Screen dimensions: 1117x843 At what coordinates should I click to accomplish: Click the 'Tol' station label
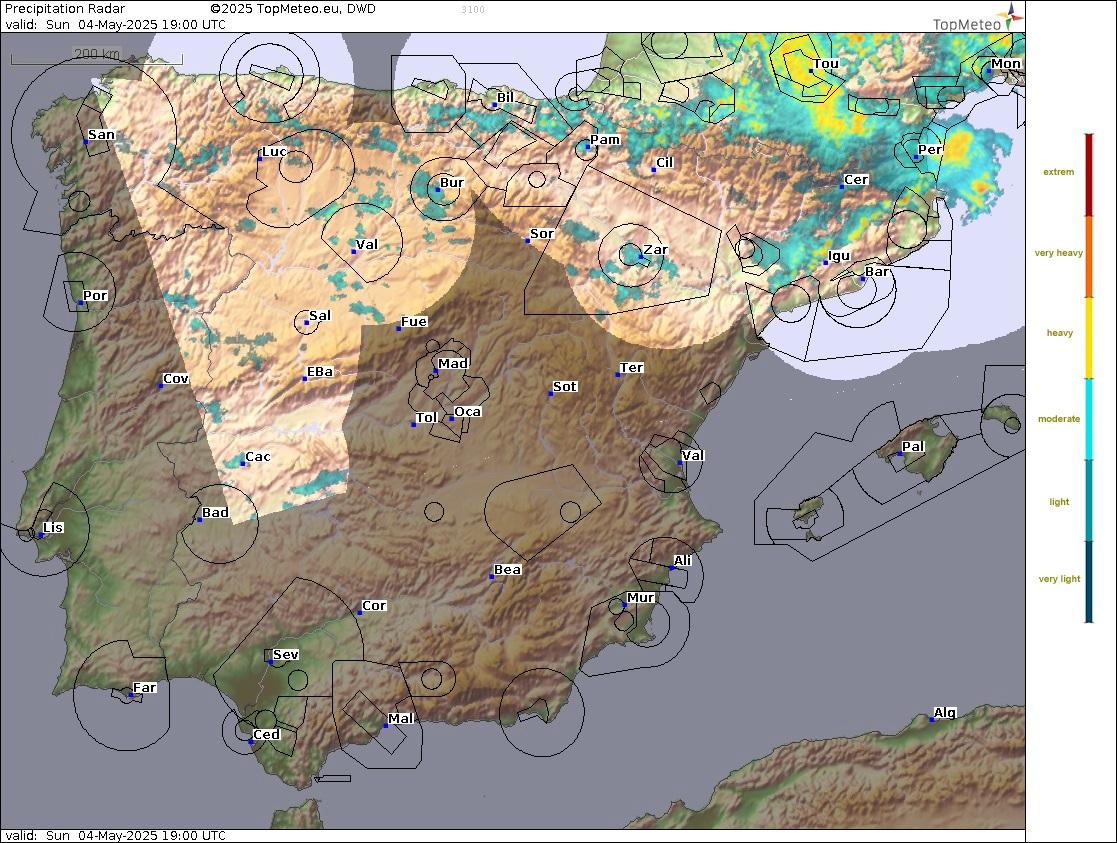coord(426,418)
